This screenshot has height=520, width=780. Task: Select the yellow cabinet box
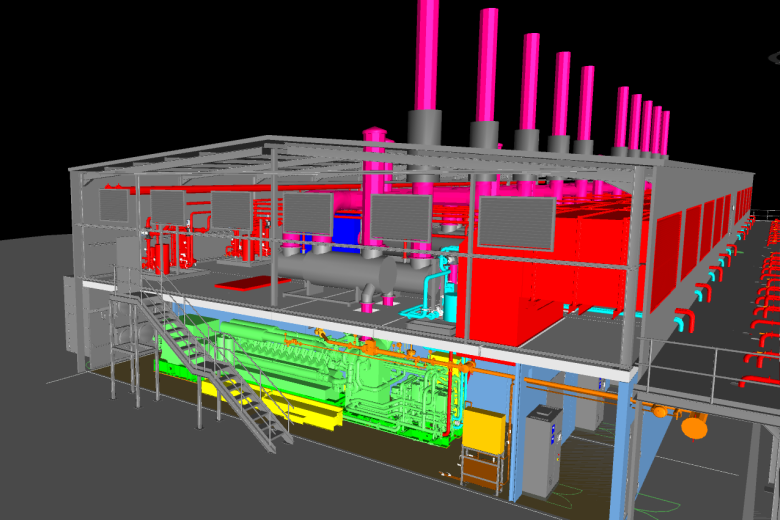(485, 430)
